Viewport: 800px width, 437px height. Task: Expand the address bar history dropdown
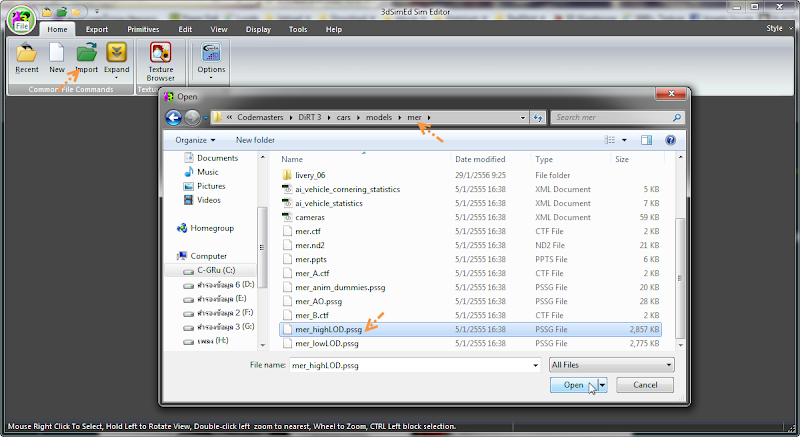(523, 118)
